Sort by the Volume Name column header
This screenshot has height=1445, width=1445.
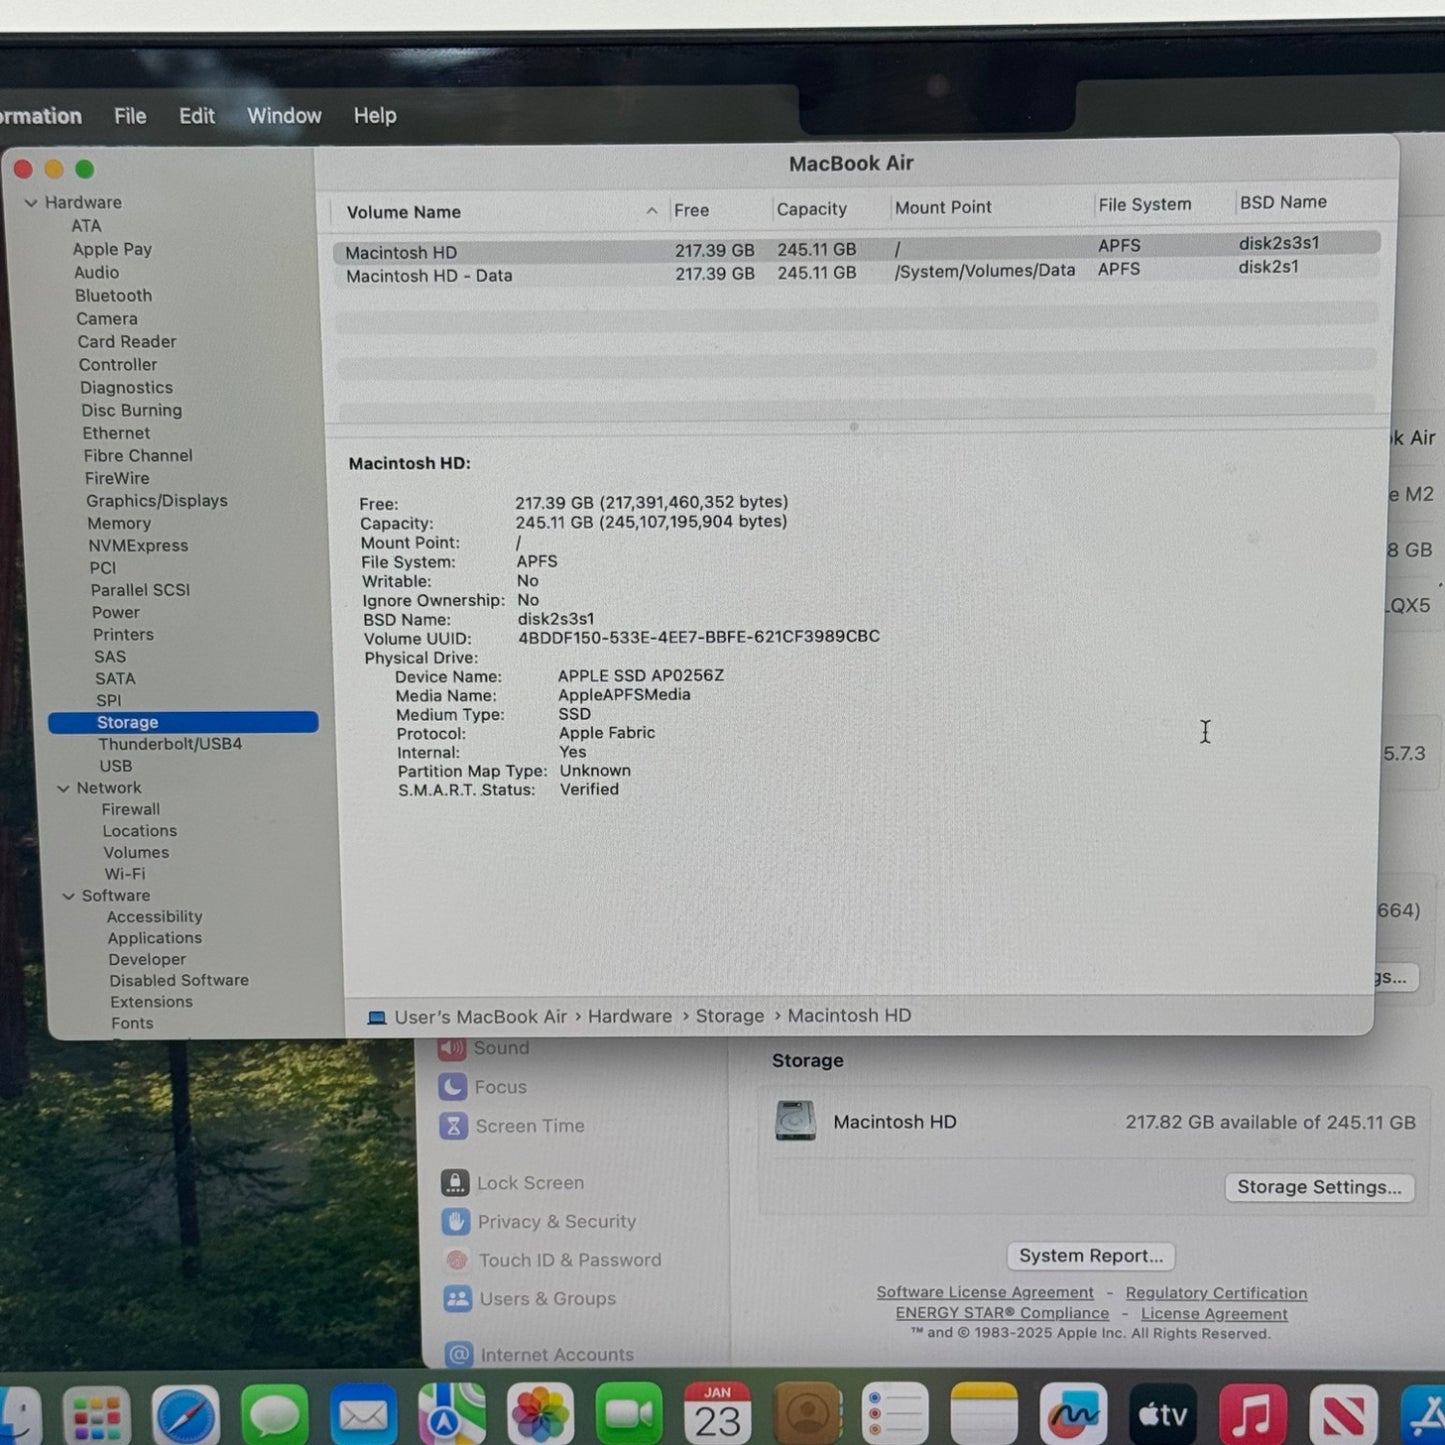coord(404,212)
